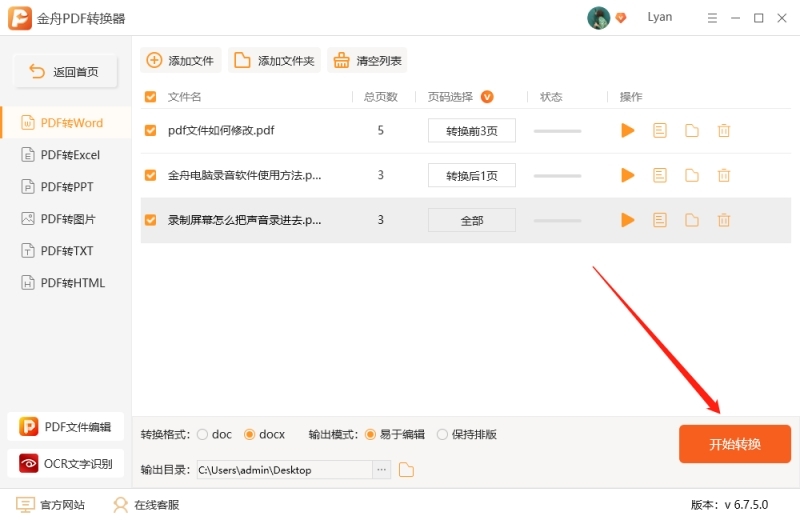The image size is (800, 520).
Task: Open output folder icon for 金舟电脑录音软件使用方法 row
Action: 692,175
